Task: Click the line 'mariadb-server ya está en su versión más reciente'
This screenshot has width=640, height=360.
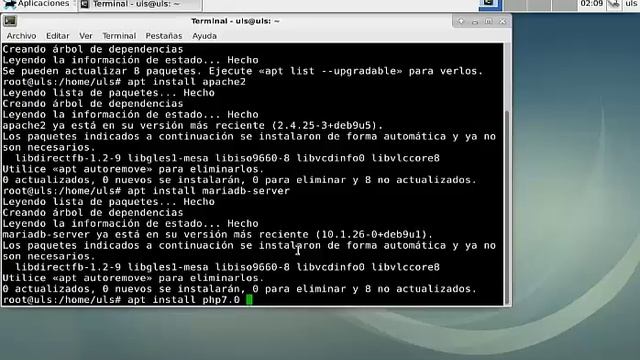Action: coord(217,234)
